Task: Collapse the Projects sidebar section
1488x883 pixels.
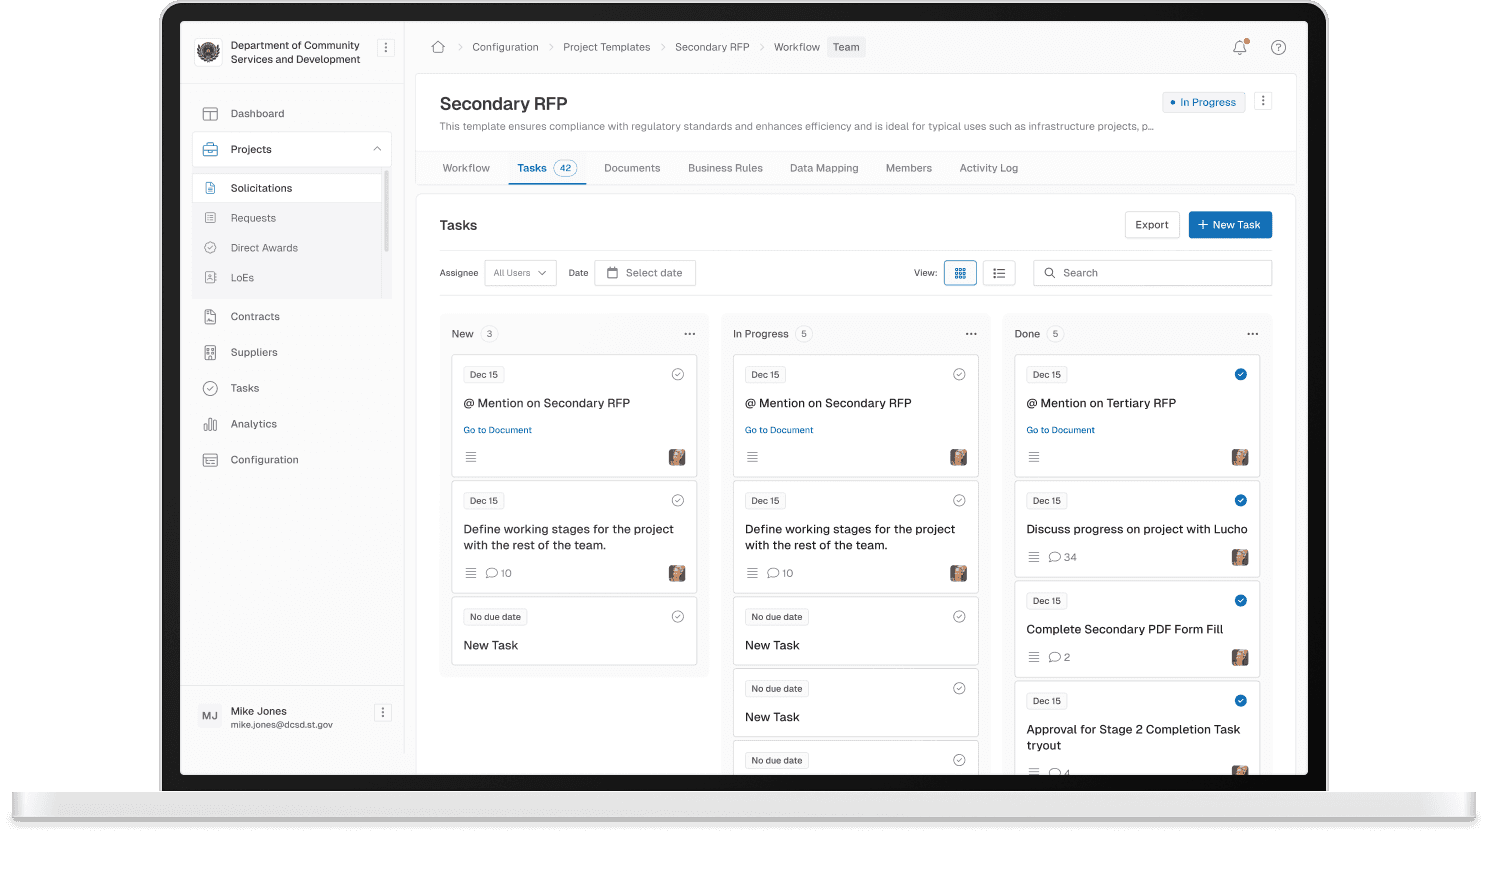Action: click(x=377, y=149)
